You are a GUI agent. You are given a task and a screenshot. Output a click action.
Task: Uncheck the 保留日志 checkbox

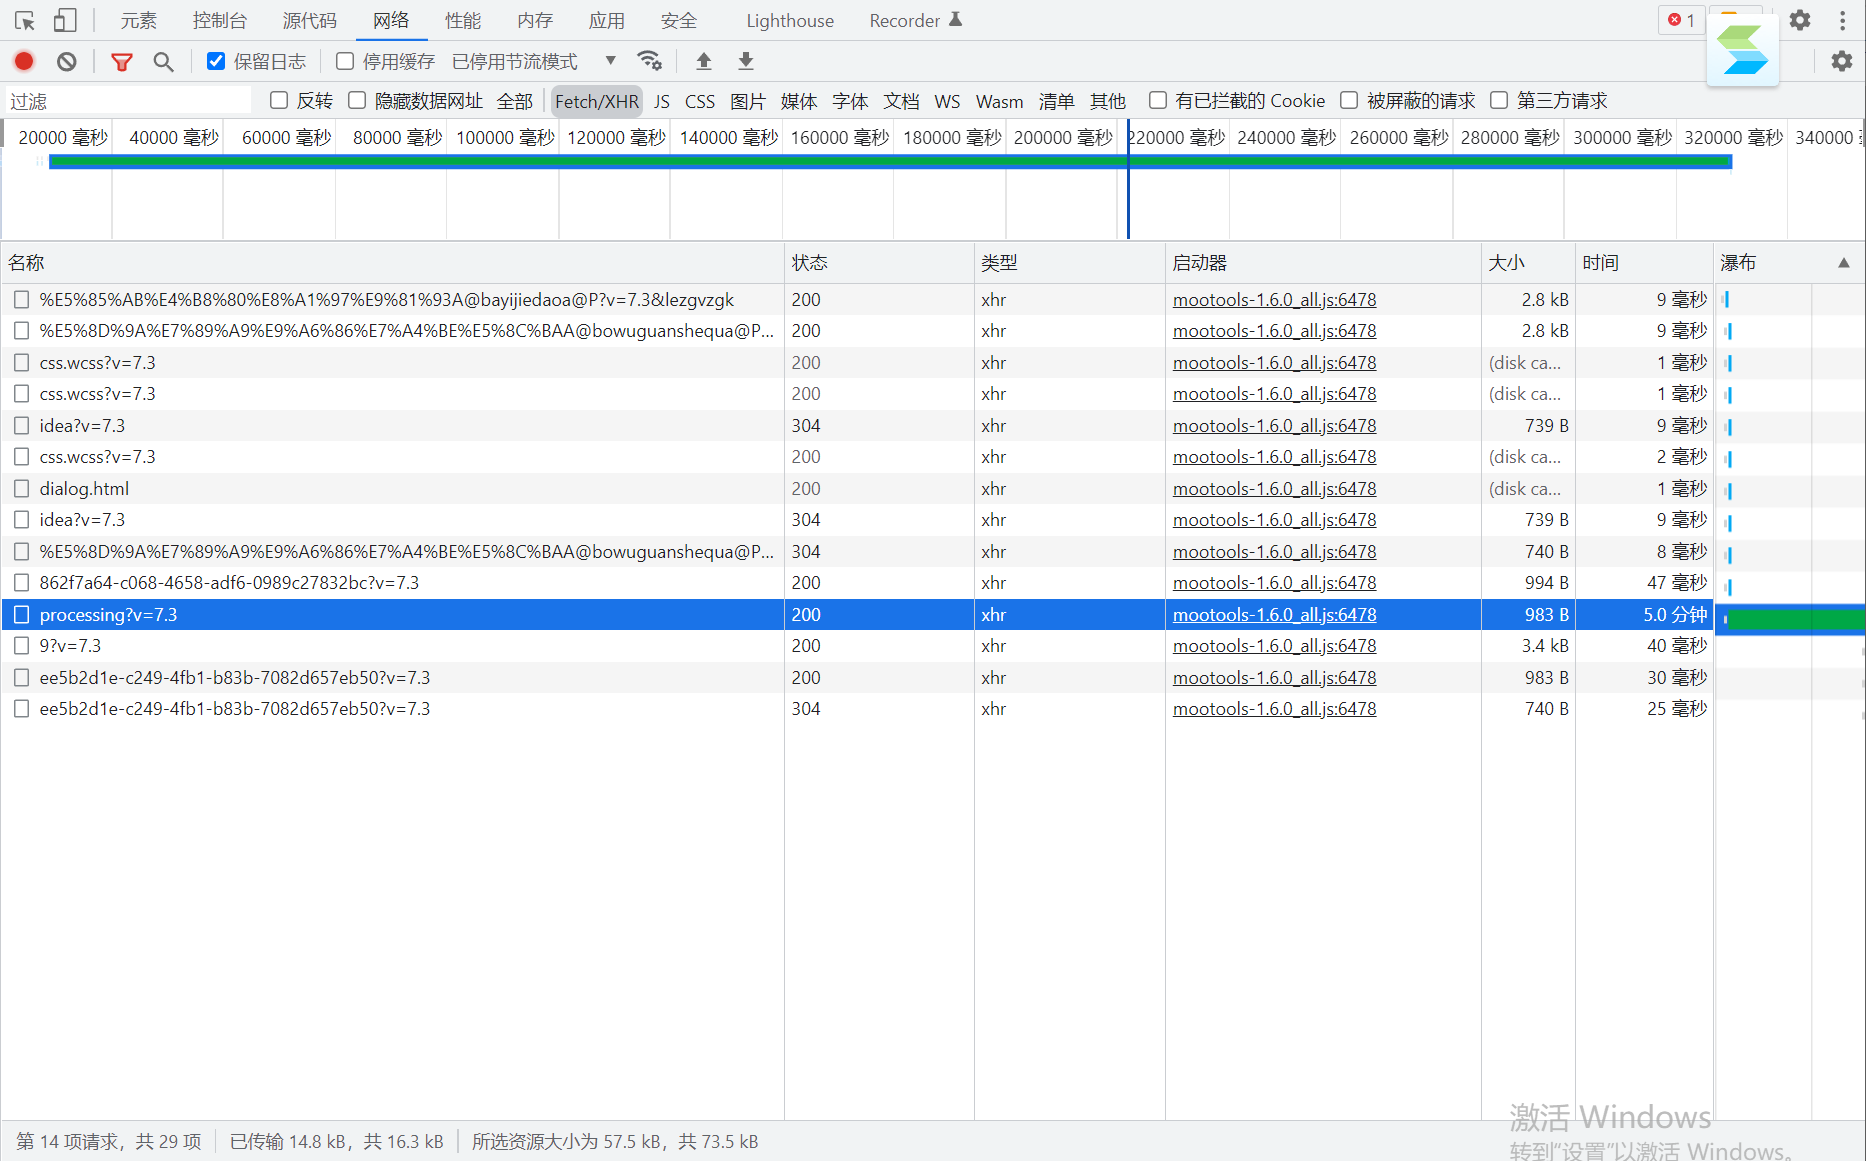click(x=216, y=62)
